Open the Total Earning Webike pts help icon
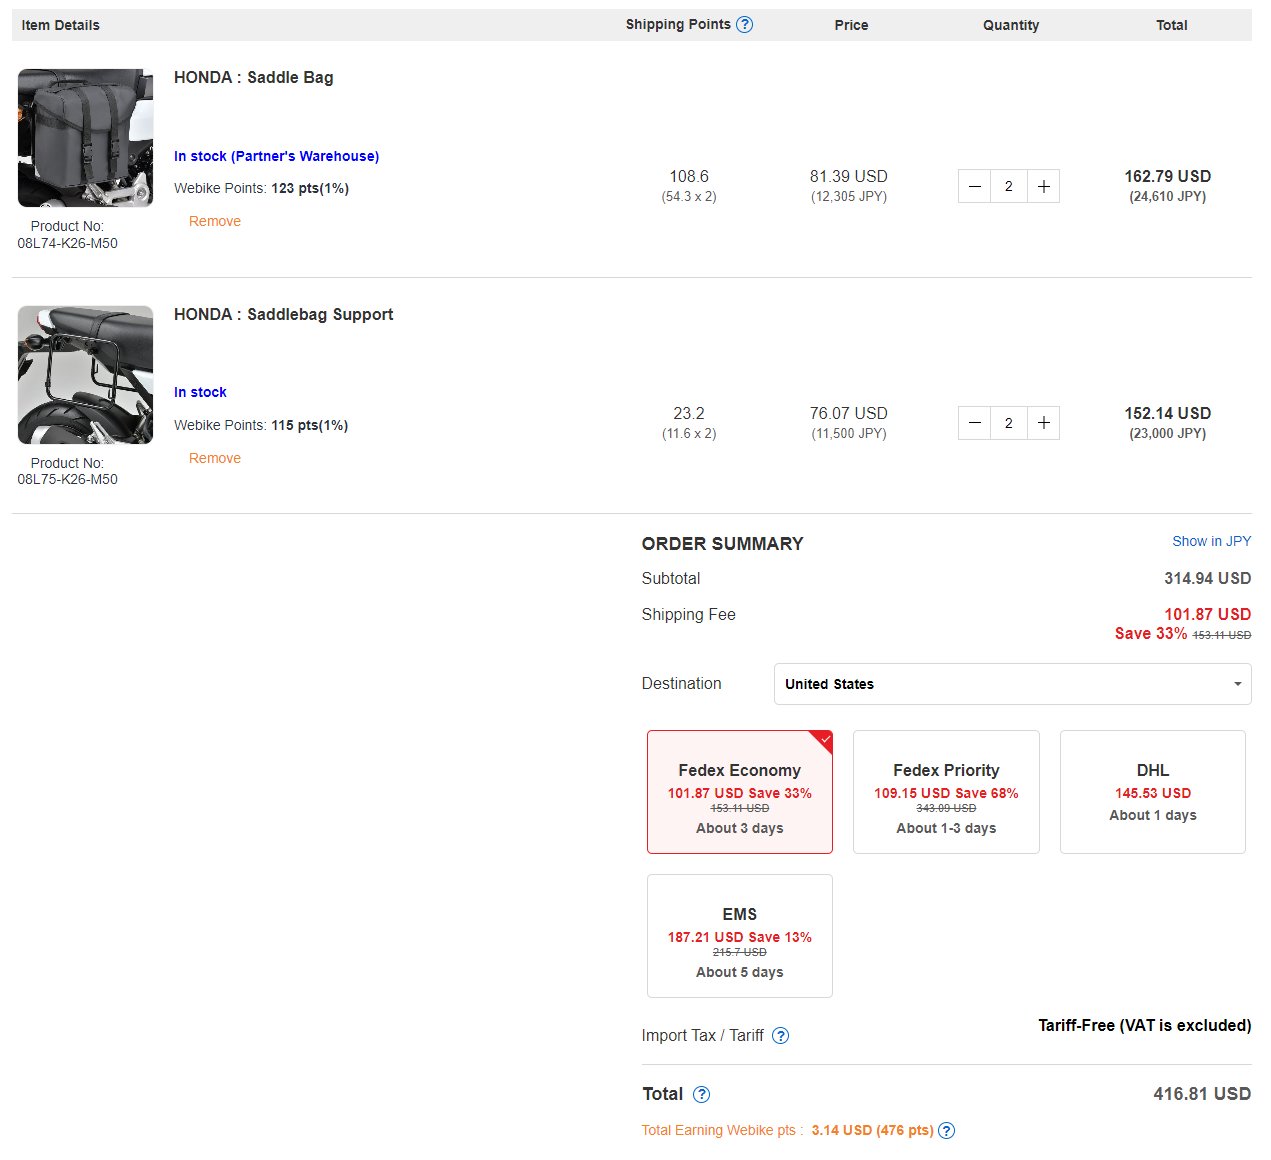The height and width of the screenshot is (1160, 1271). coord(947,1131)
